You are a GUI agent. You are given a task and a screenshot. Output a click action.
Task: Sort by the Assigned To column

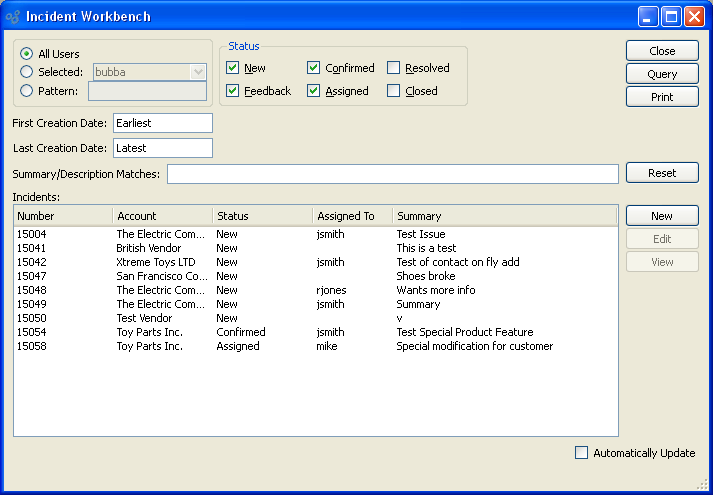(352, 216)
